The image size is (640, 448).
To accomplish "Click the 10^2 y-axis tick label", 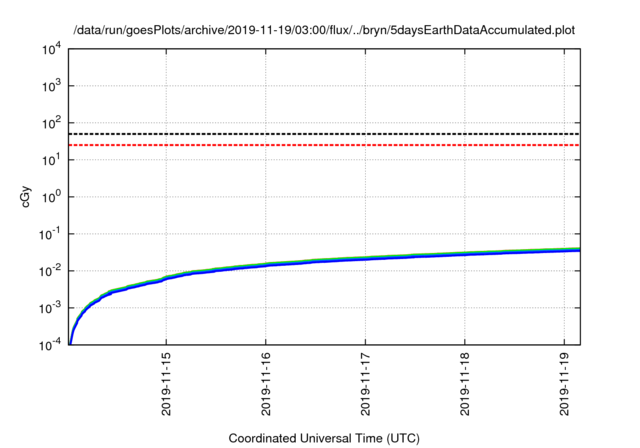I will point(52,123).
